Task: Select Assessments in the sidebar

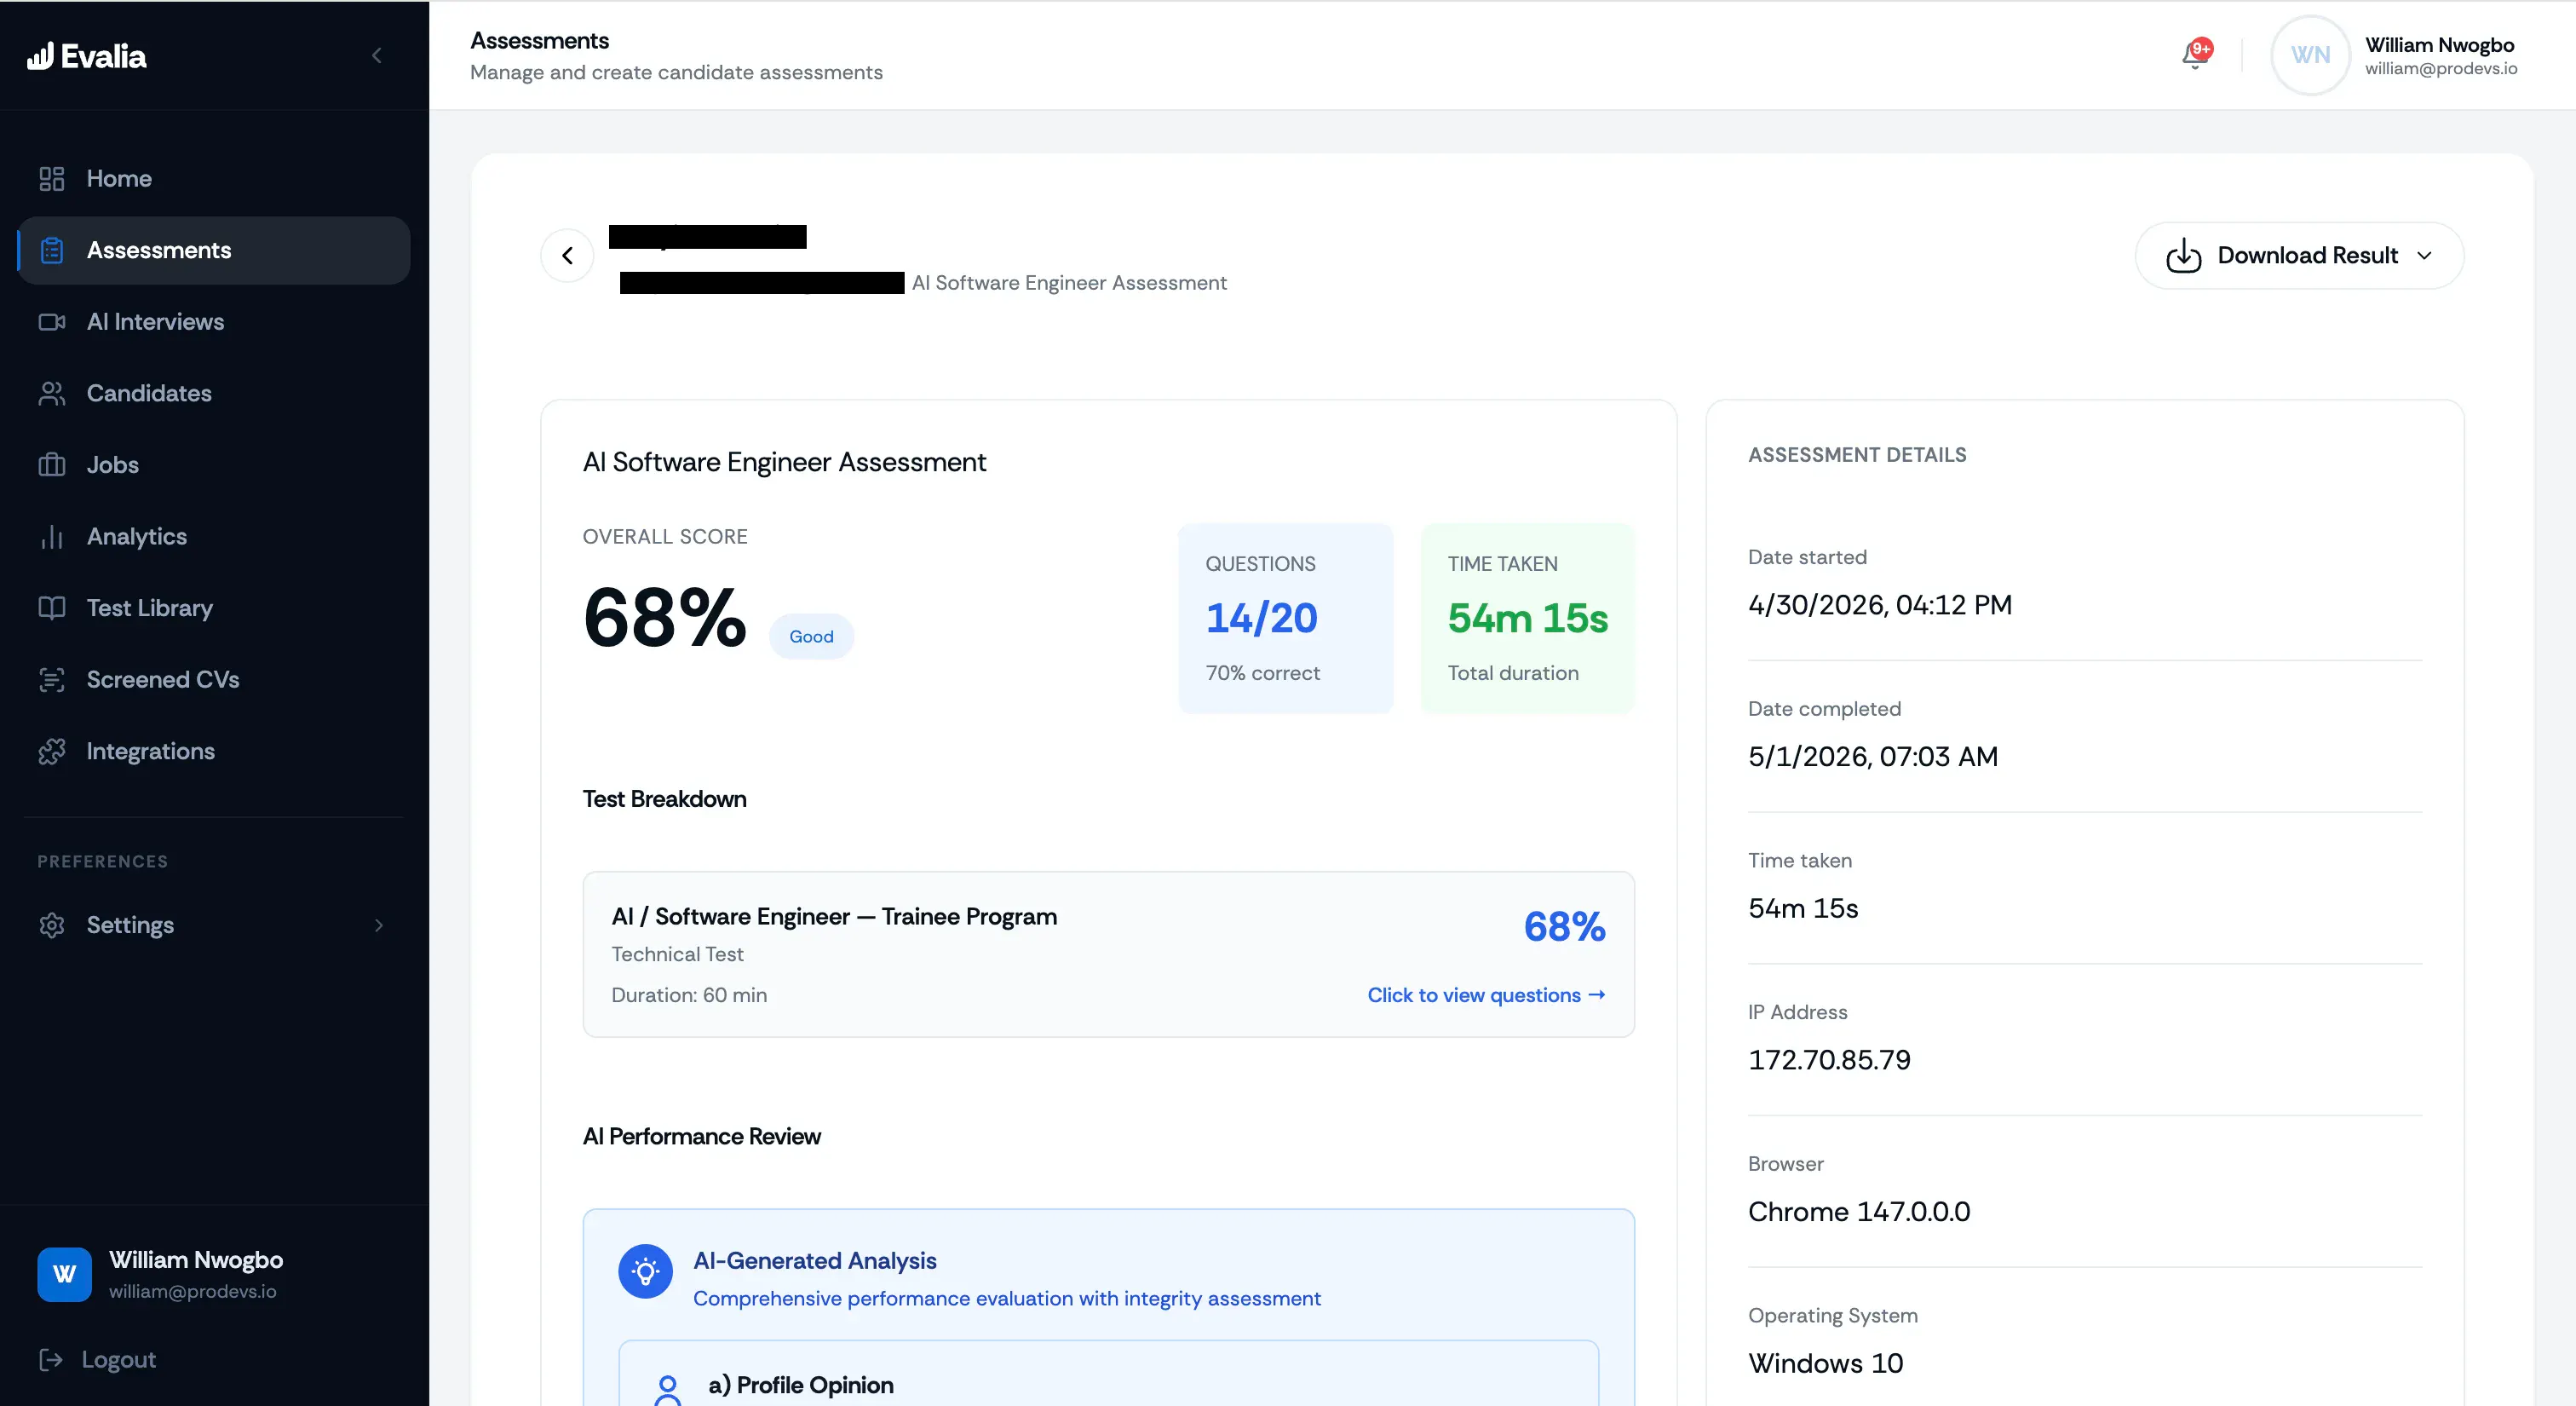Action: pos(214,250)
